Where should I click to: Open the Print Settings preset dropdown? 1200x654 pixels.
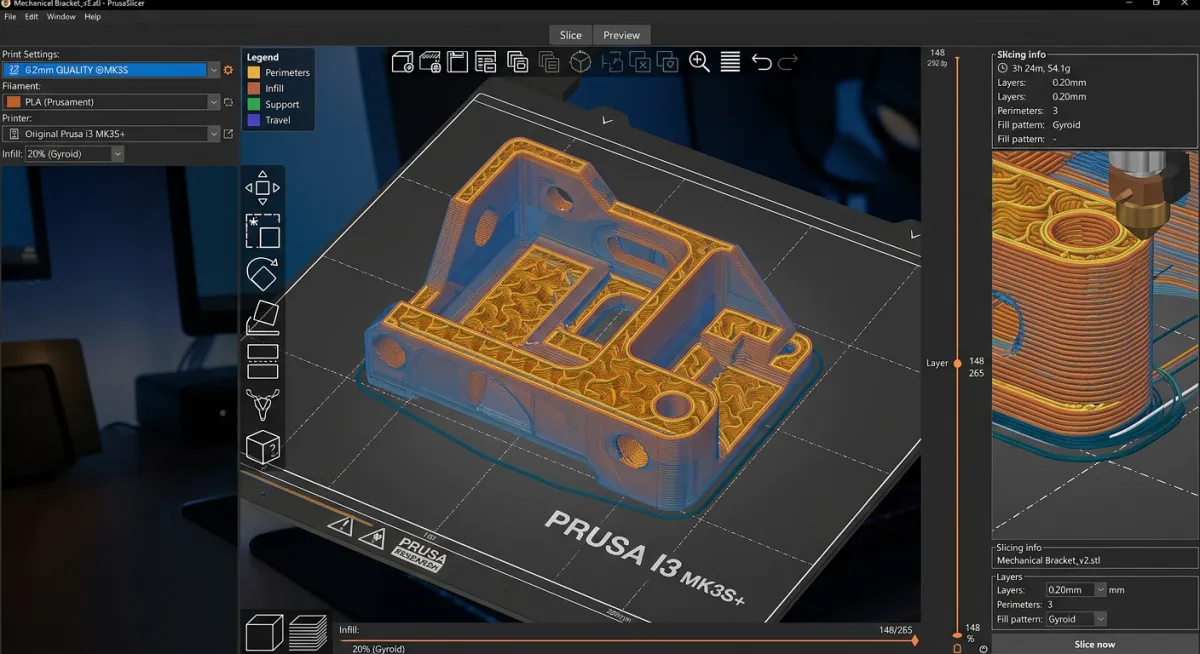tap(111, 70)
